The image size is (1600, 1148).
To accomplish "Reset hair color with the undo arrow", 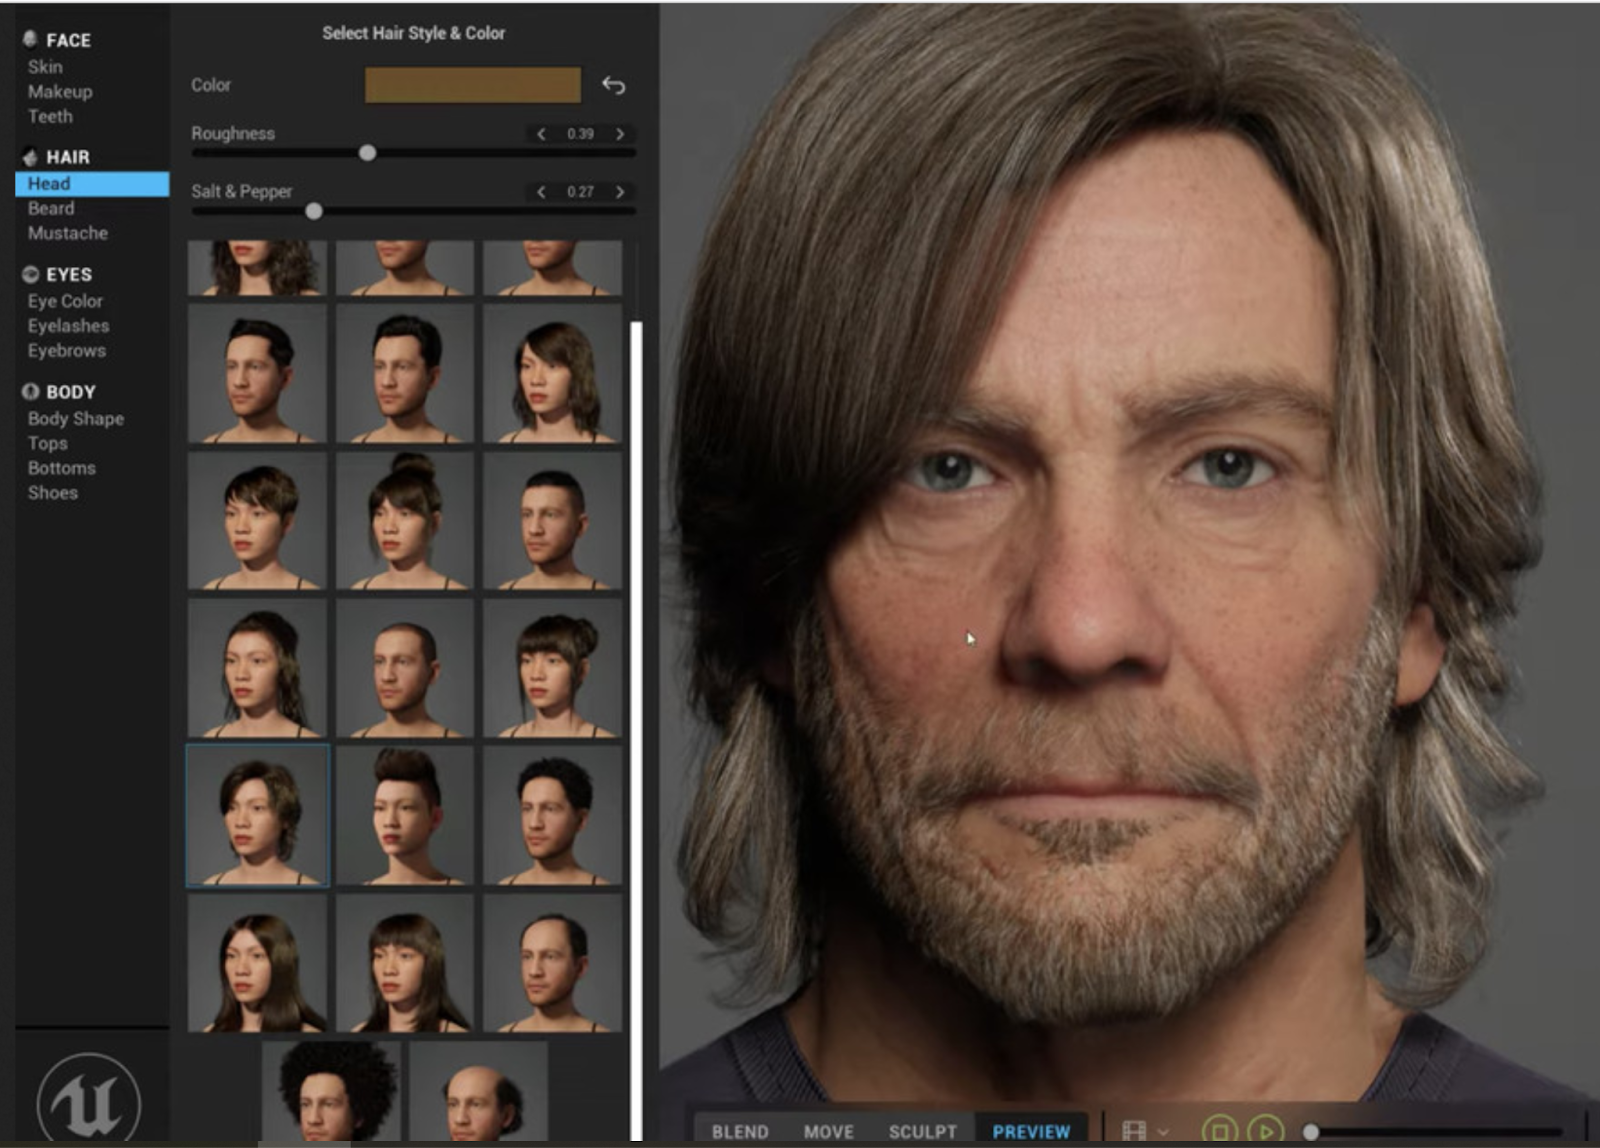I will pos(614,86).
